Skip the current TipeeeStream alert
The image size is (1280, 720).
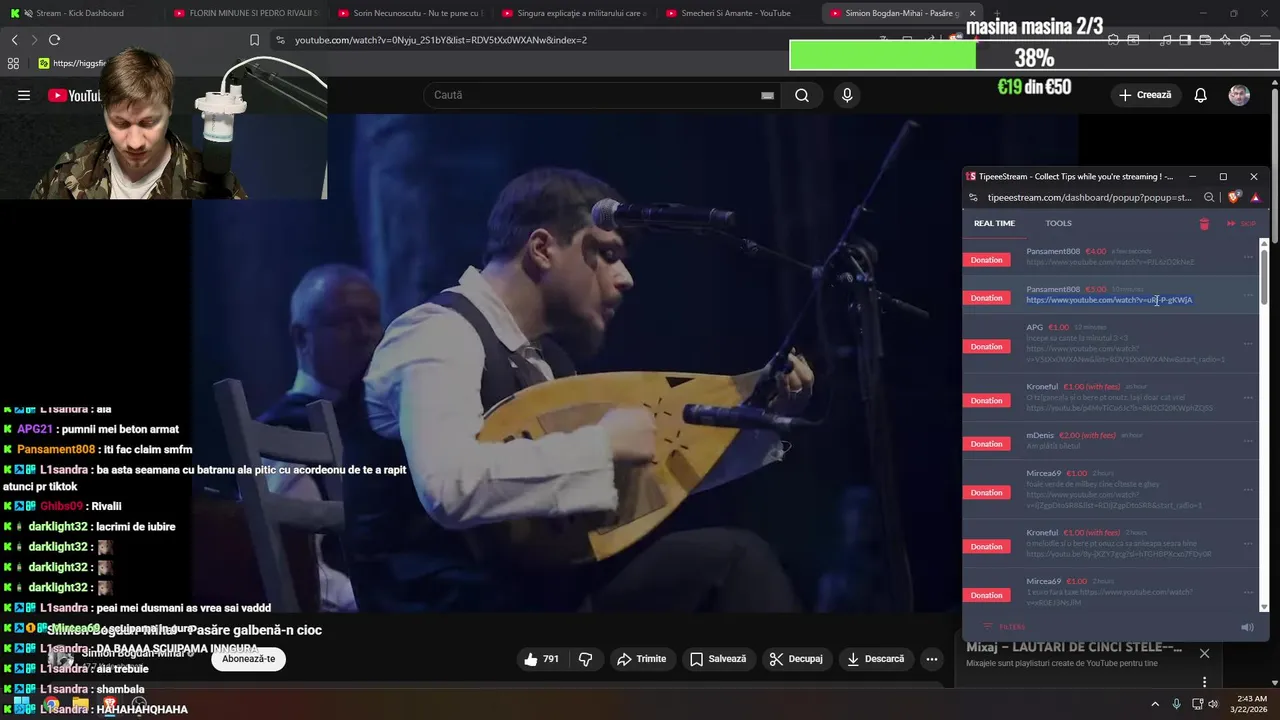point(1241,224)
